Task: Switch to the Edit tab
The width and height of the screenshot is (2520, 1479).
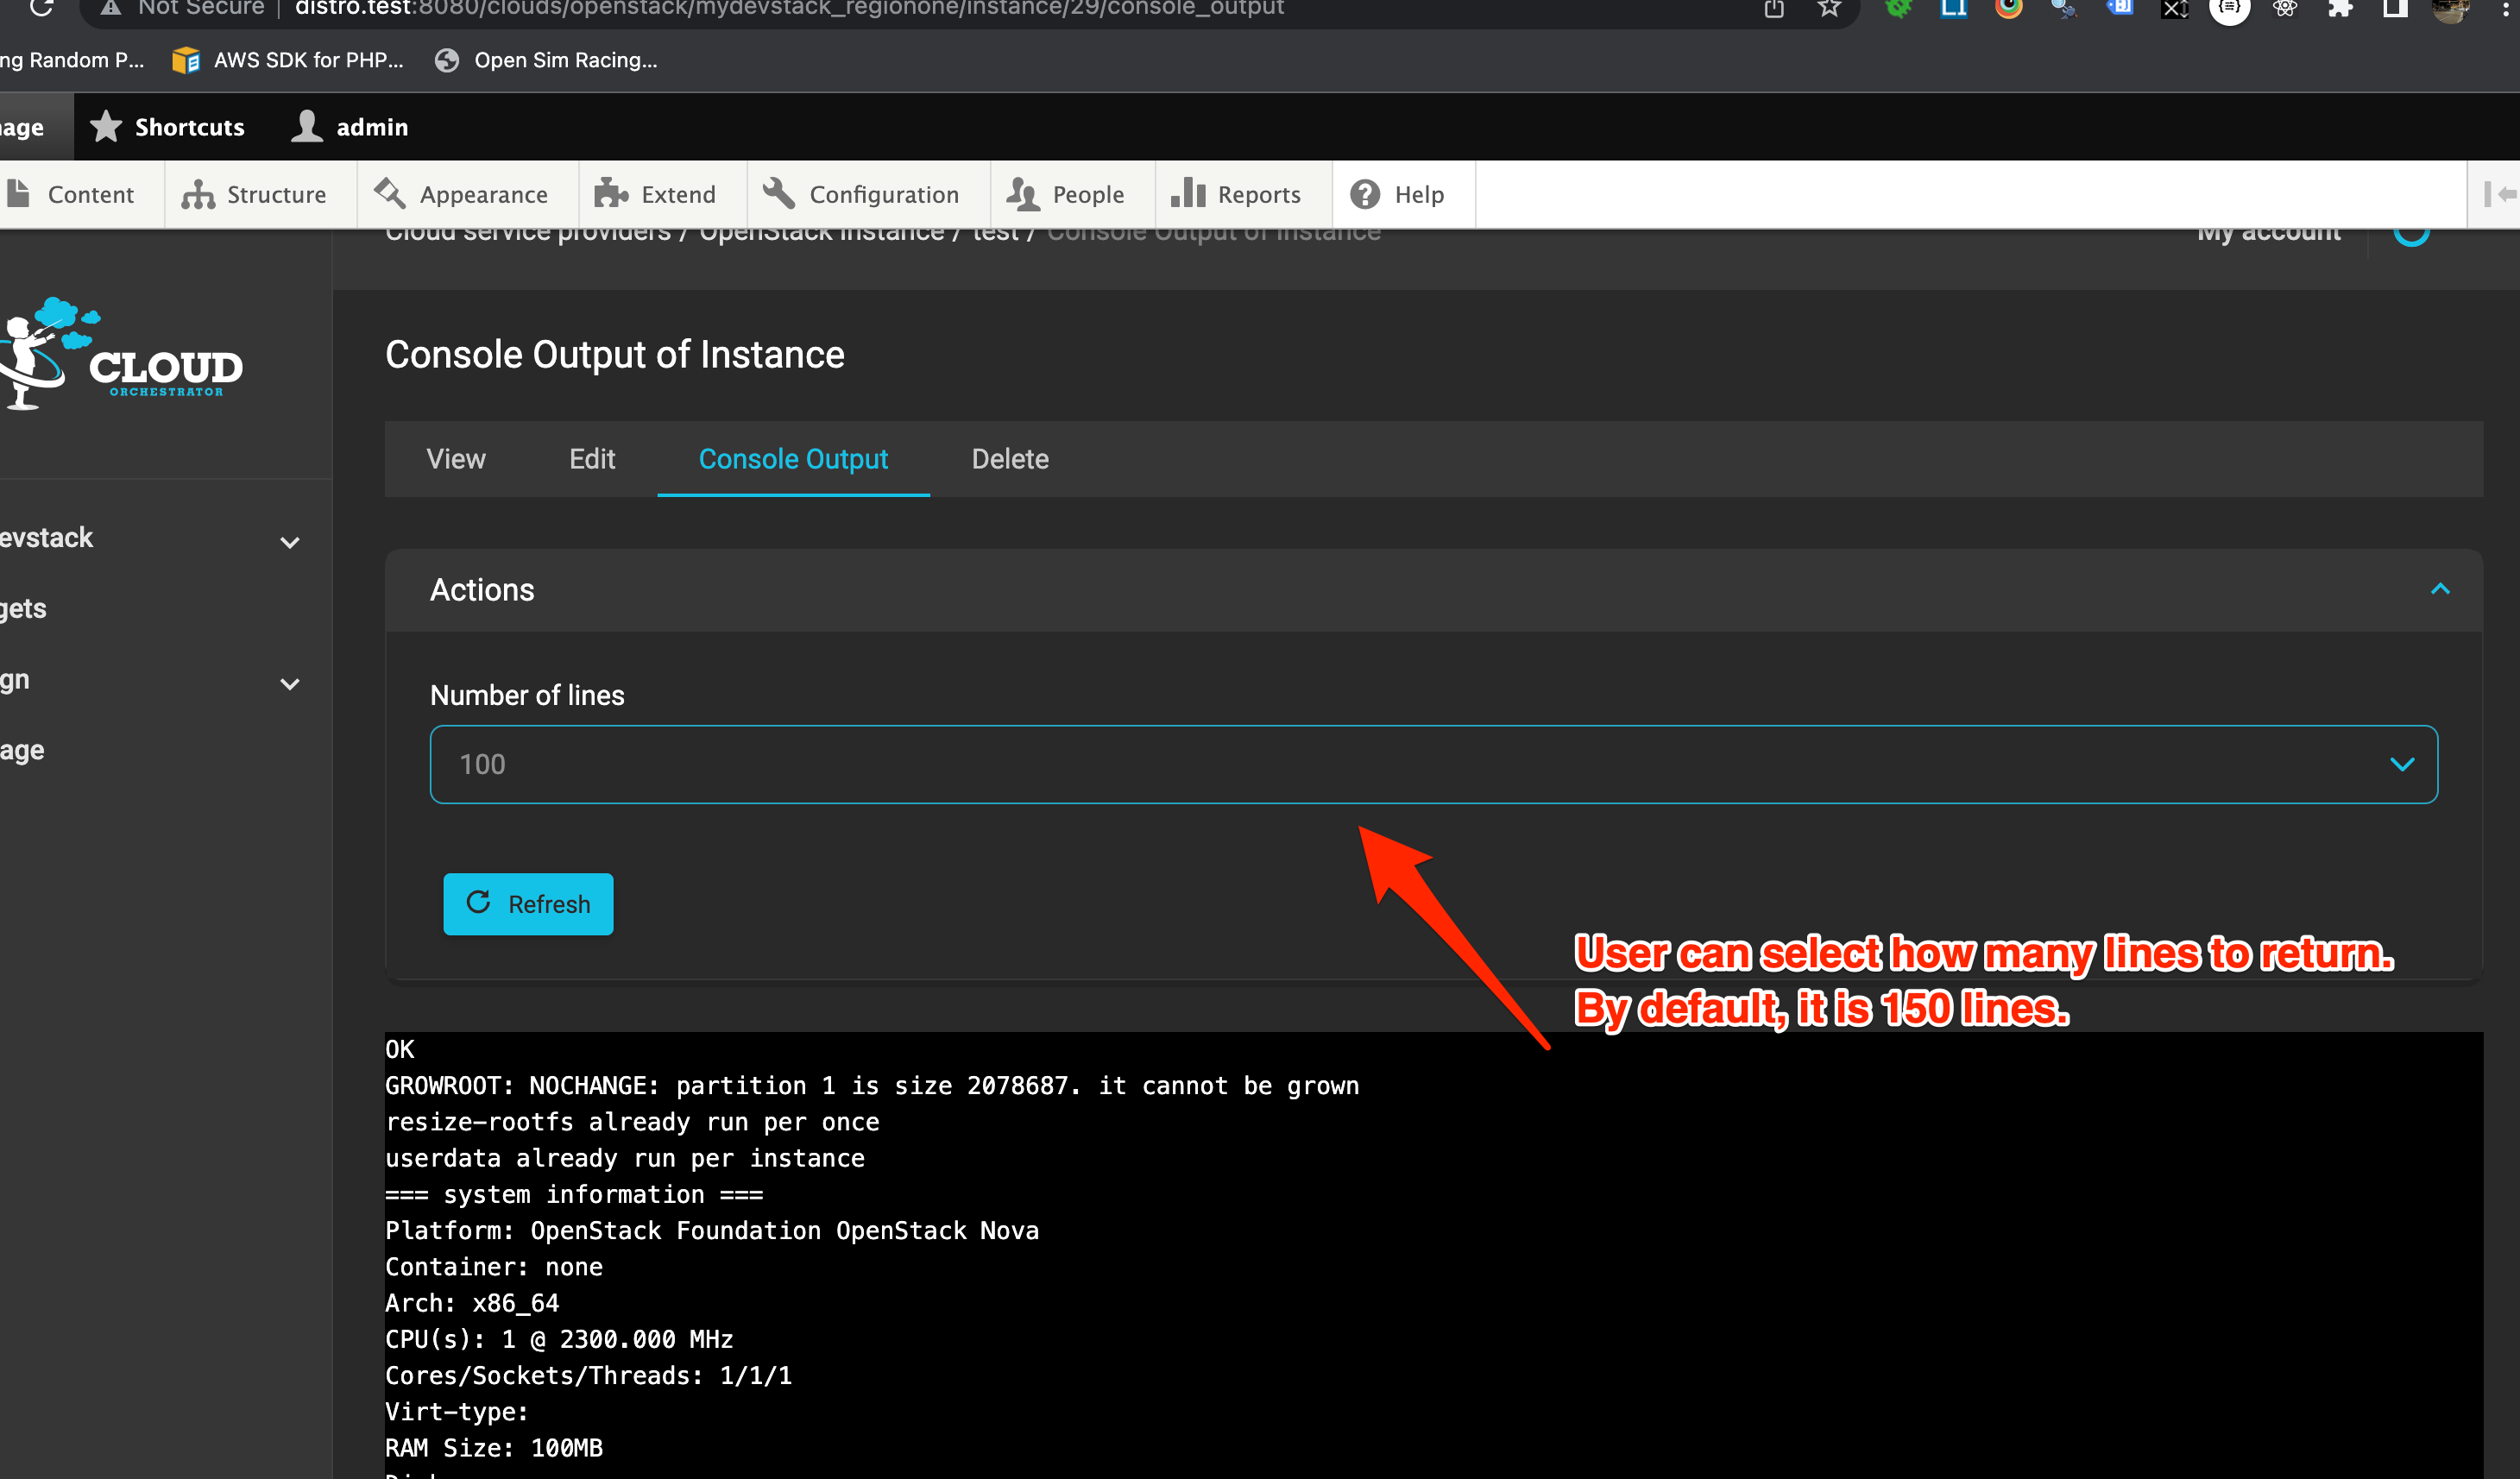Action: tap(592, 459)
